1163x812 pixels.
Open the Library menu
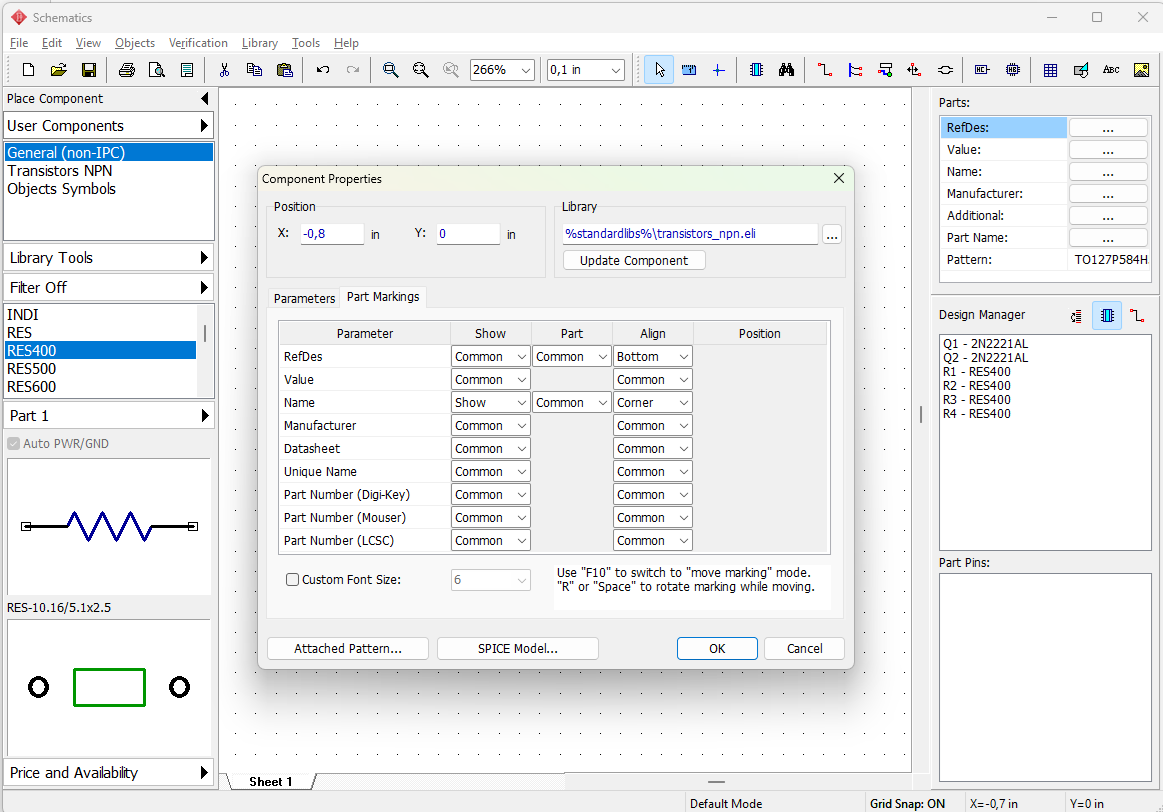(x=260, y=42)
